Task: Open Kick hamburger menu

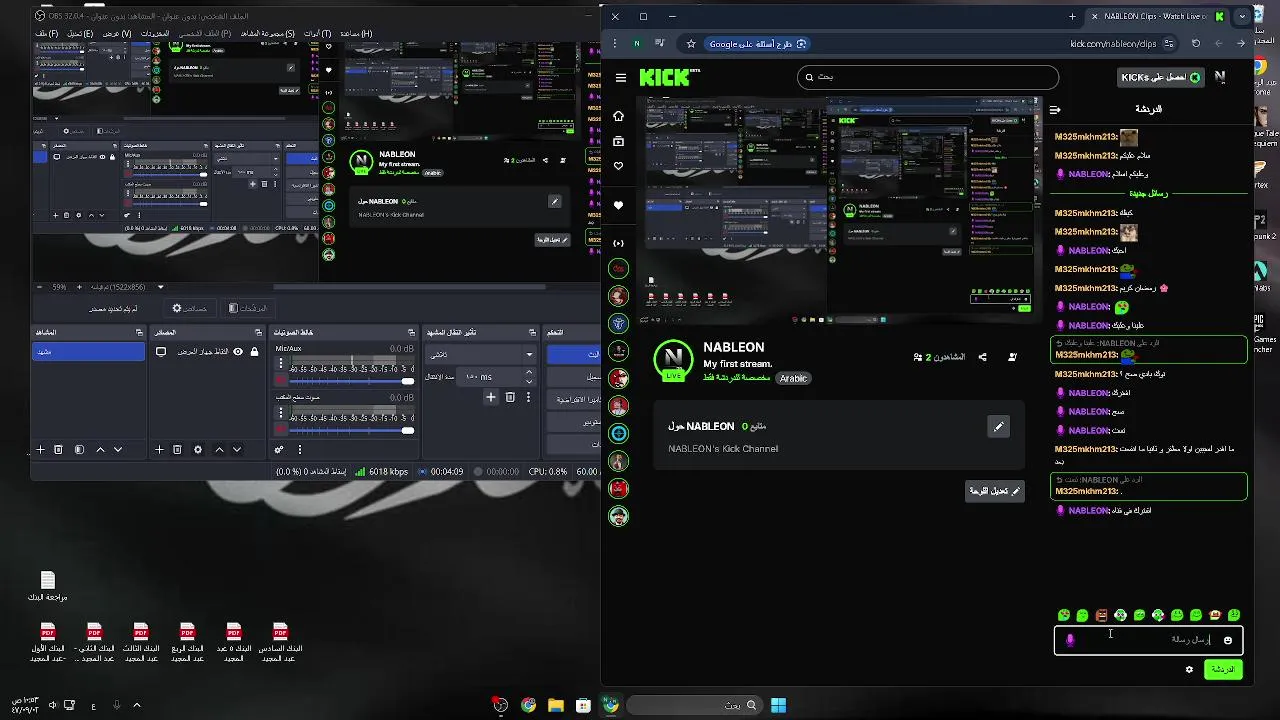Action: (x=621, y=77)
